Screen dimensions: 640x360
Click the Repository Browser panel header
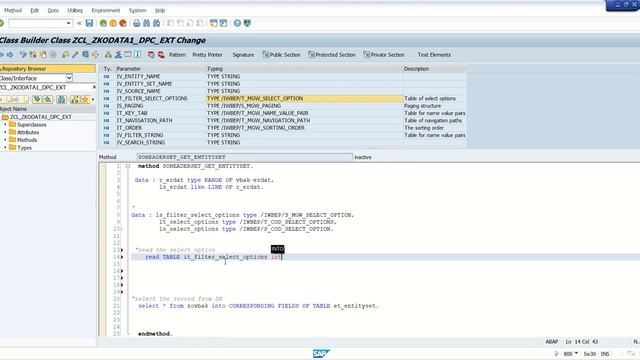(x=47, y=69)
